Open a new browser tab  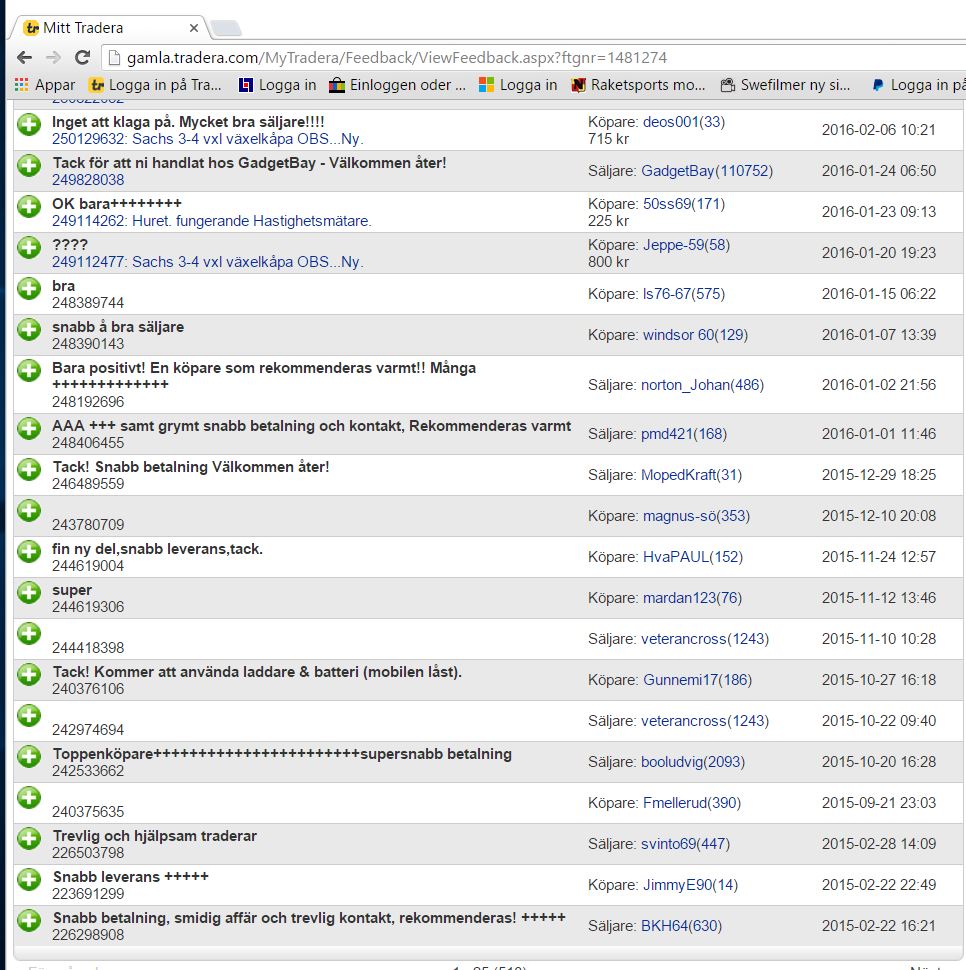point(226,28)
